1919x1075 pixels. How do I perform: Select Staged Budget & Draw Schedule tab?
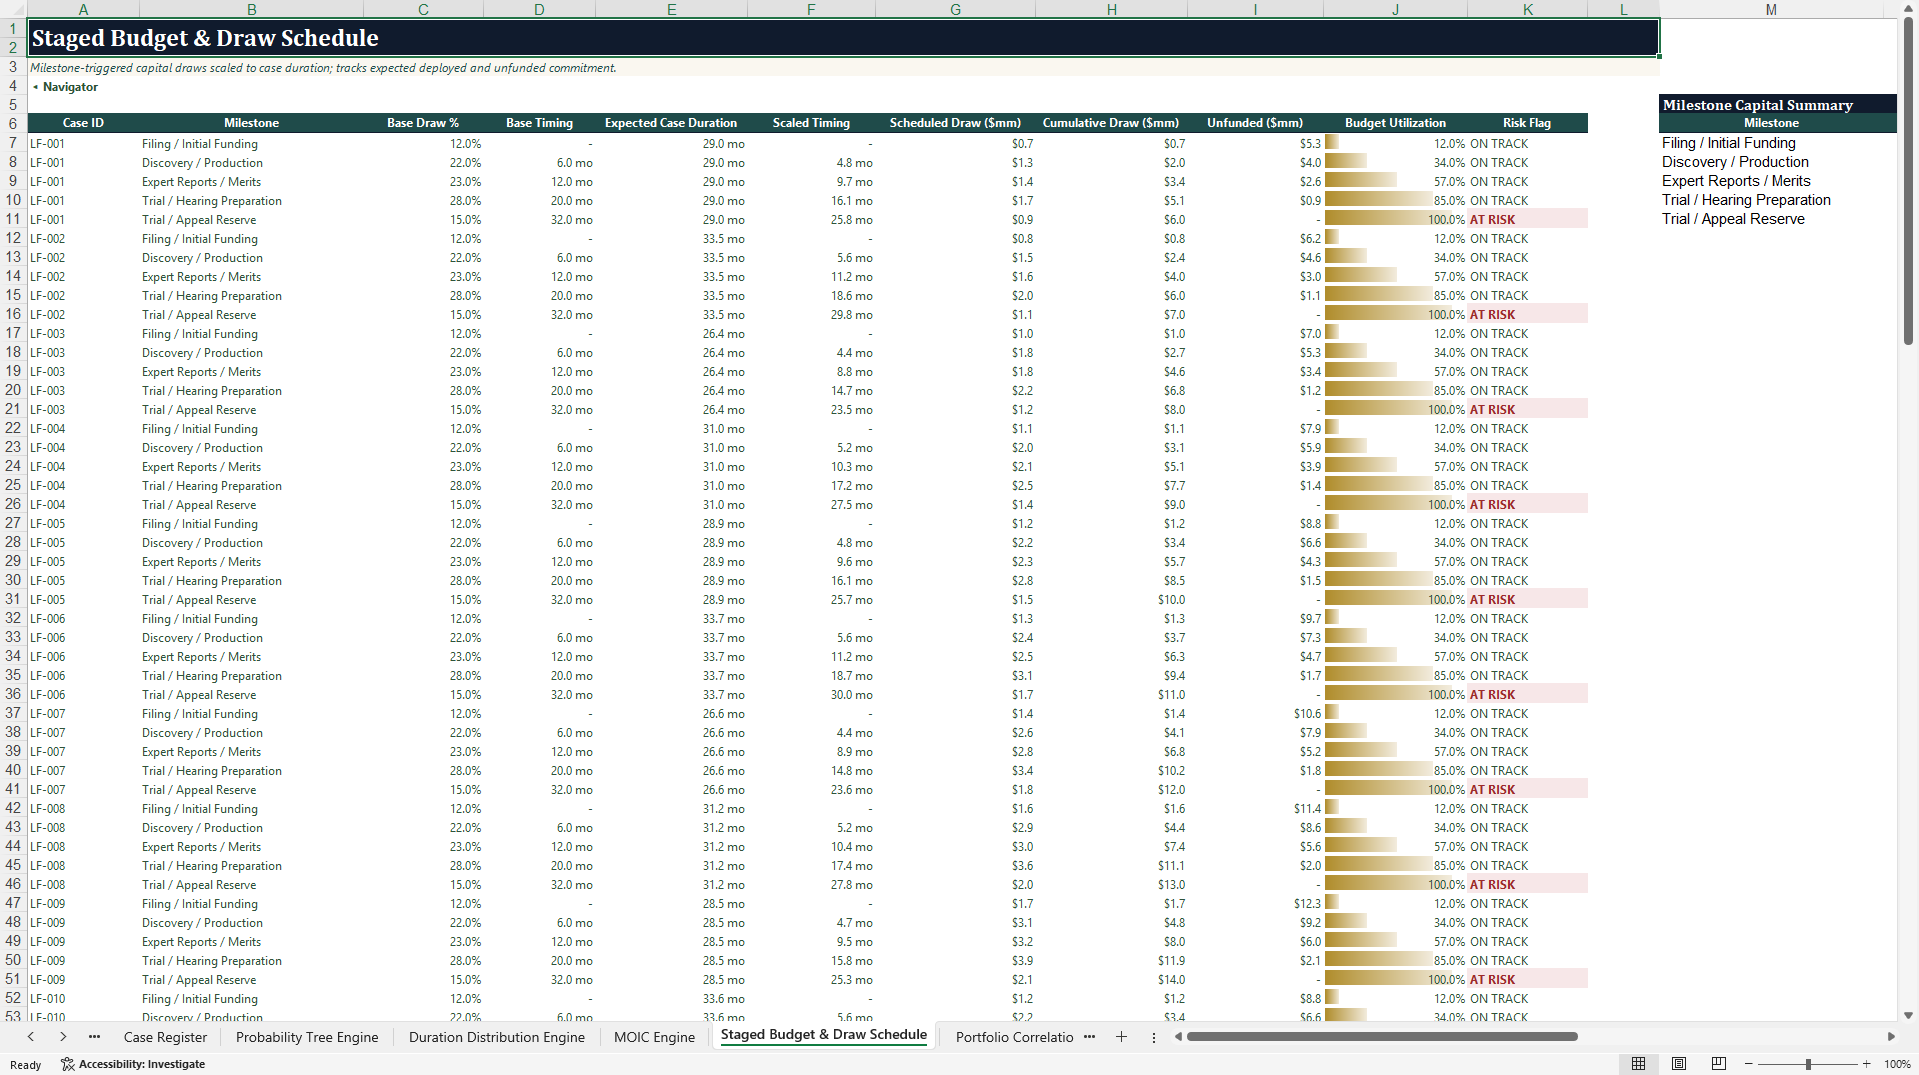(824, 1035)
